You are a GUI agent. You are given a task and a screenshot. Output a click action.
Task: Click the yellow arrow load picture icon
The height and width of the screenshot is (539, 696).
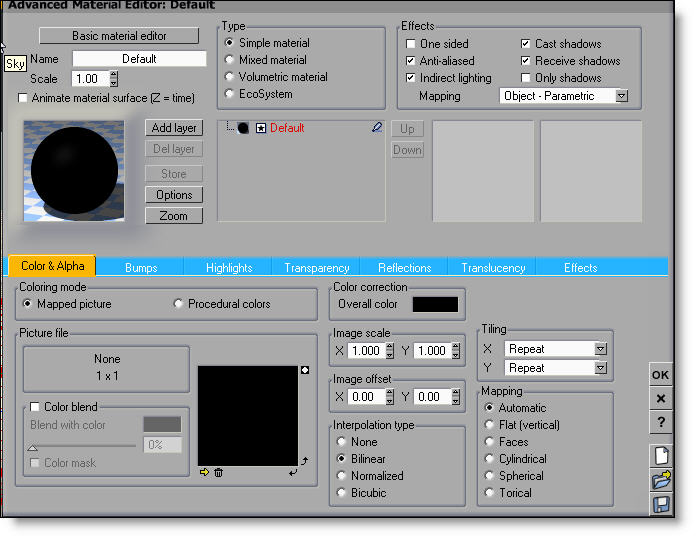coord(205,472)
